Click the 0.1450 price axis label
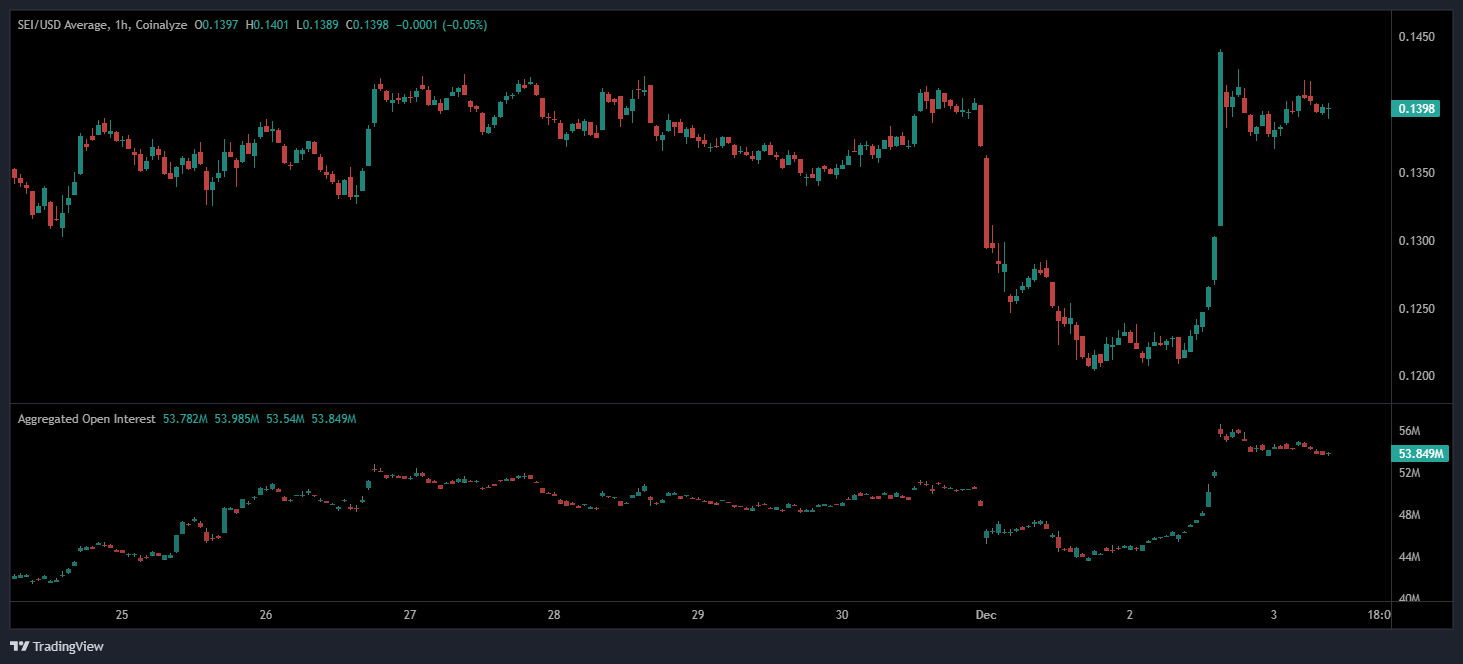The height and width of the screenshot is (664, 1463). [1416, 38]
